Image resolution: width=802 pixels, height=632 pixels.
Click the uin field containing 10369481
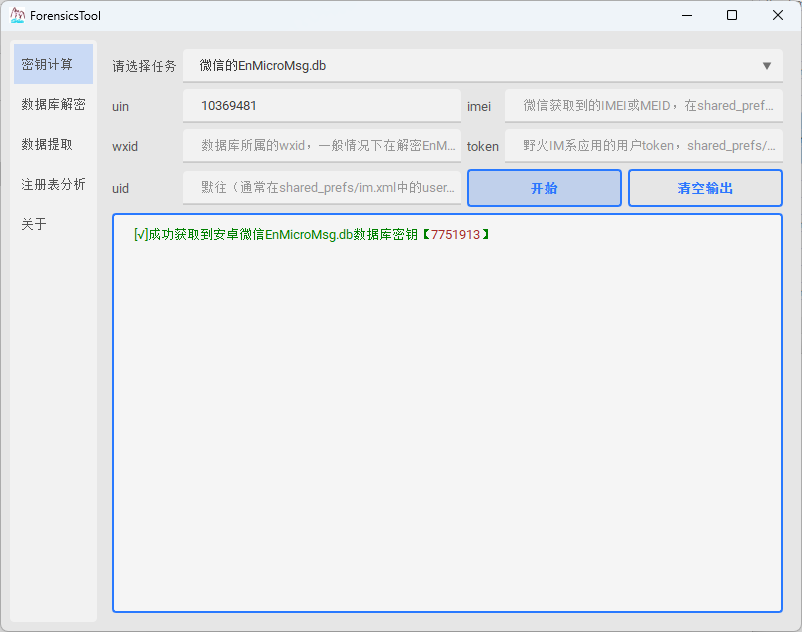pyautogui.click(x=321, y=105)
